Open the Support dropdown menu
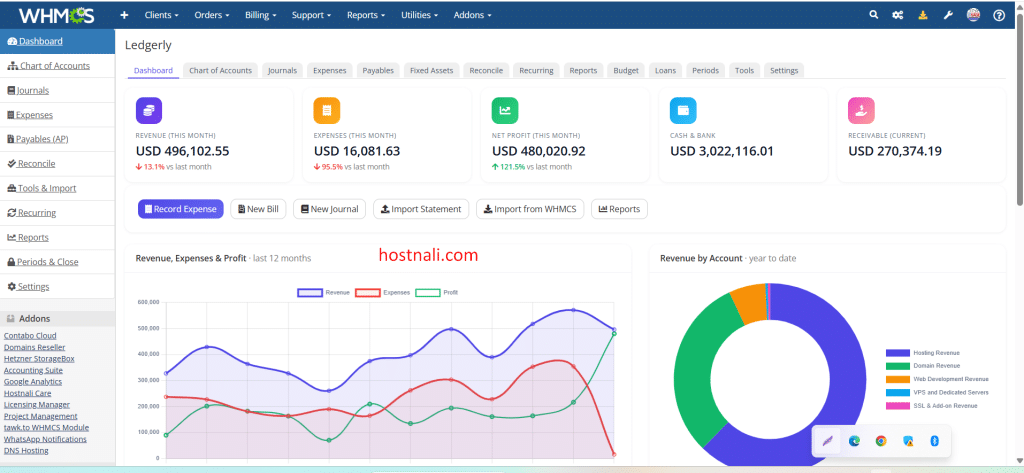Screen dimensions: 1024x473 pos(311,15)
